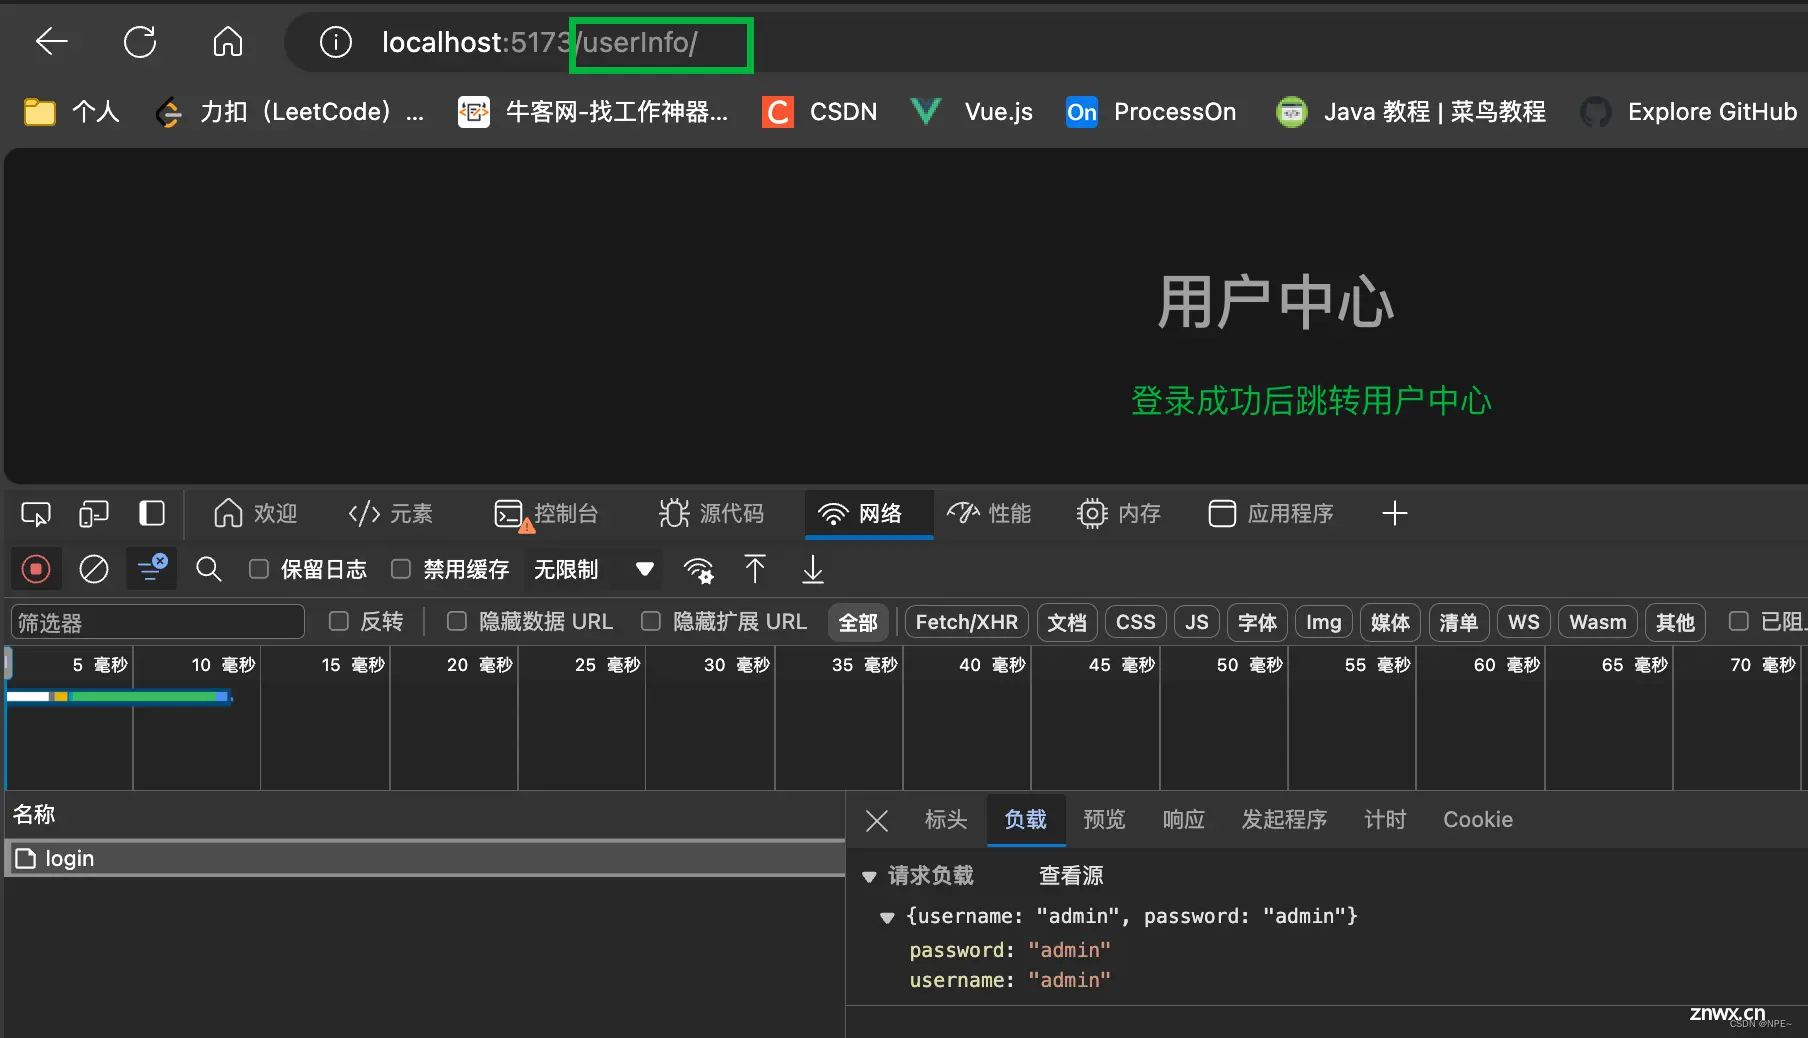The image size is (1808, 1038).
Task: Open the Cookie details tab
Action: click(x=1478, y=820)
